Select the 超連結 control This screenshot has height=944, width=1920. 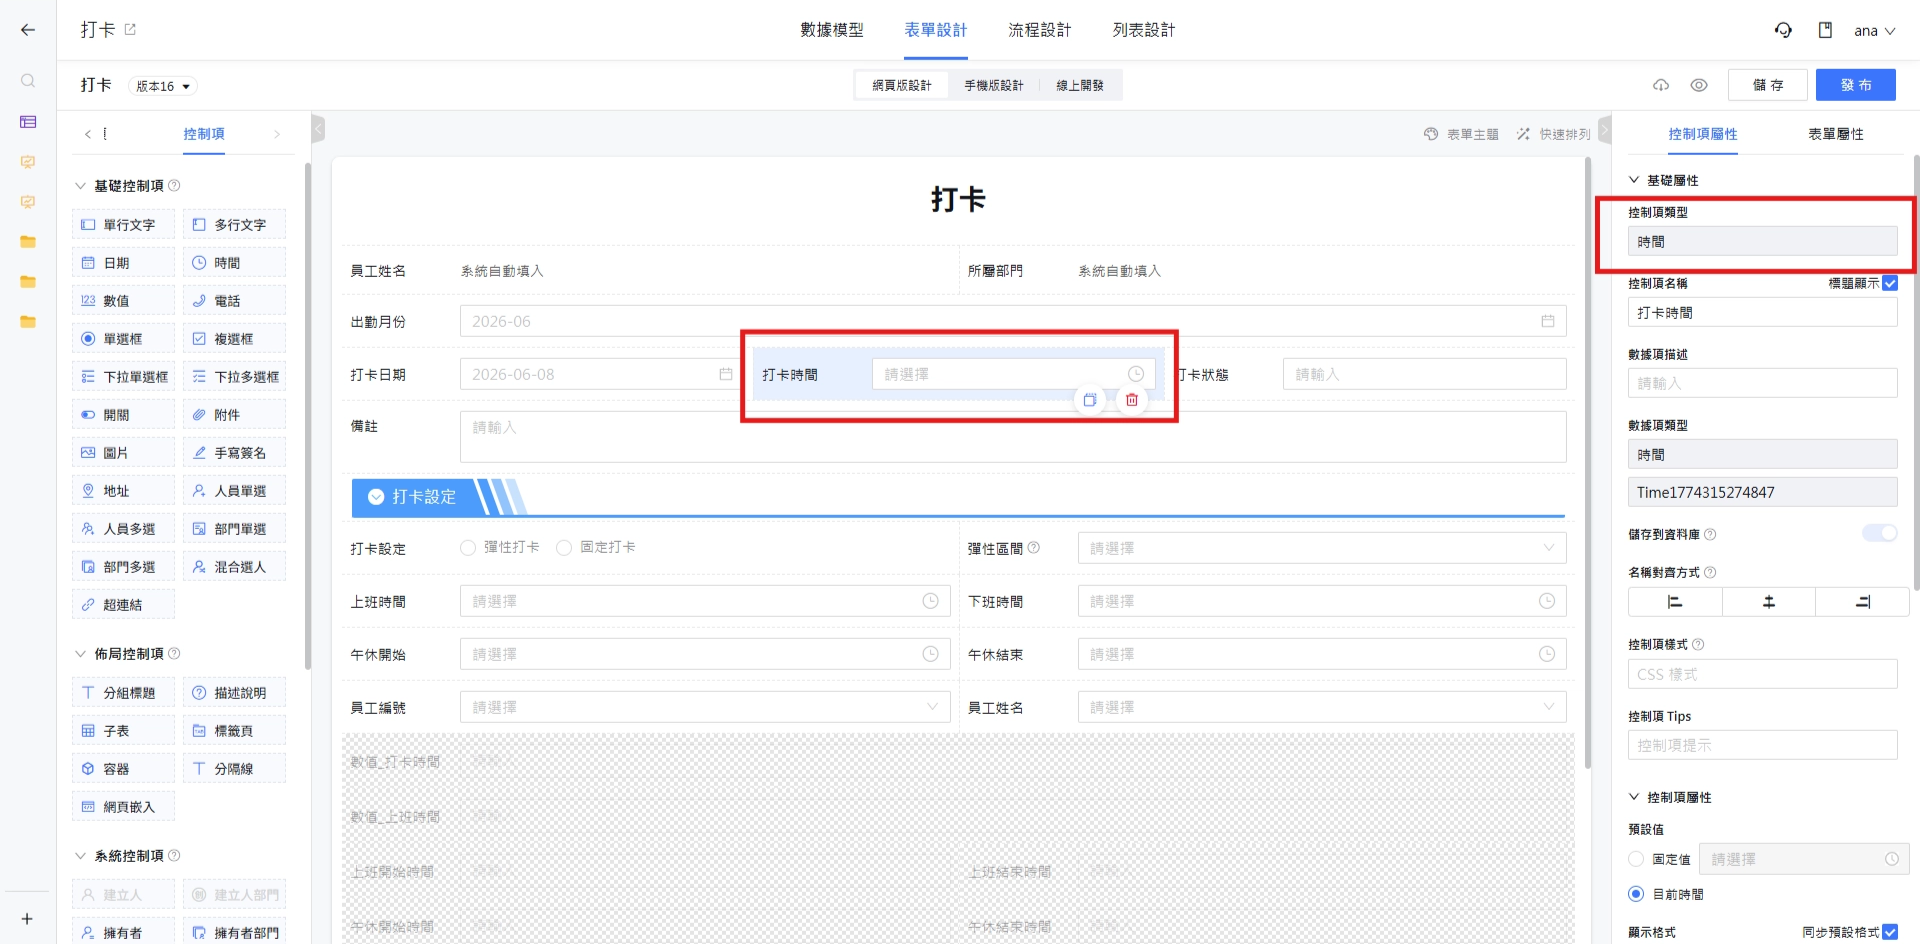pyautogui.click(x=123, y=604)
